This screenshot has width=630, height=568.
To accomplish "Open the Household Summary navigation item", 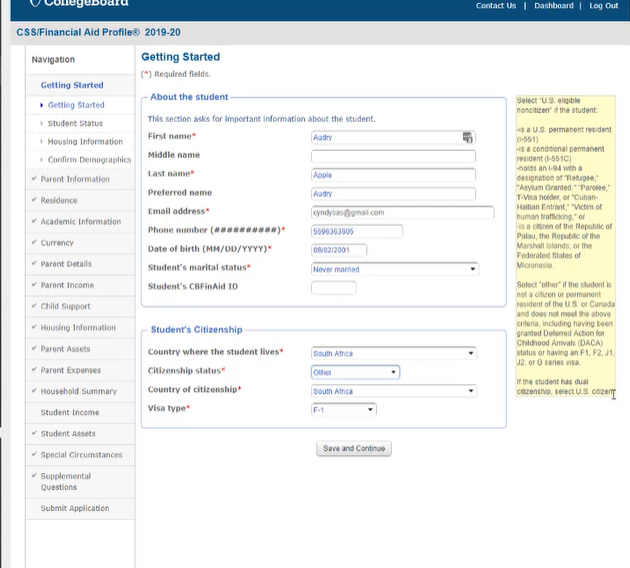I will pos(78,391).
